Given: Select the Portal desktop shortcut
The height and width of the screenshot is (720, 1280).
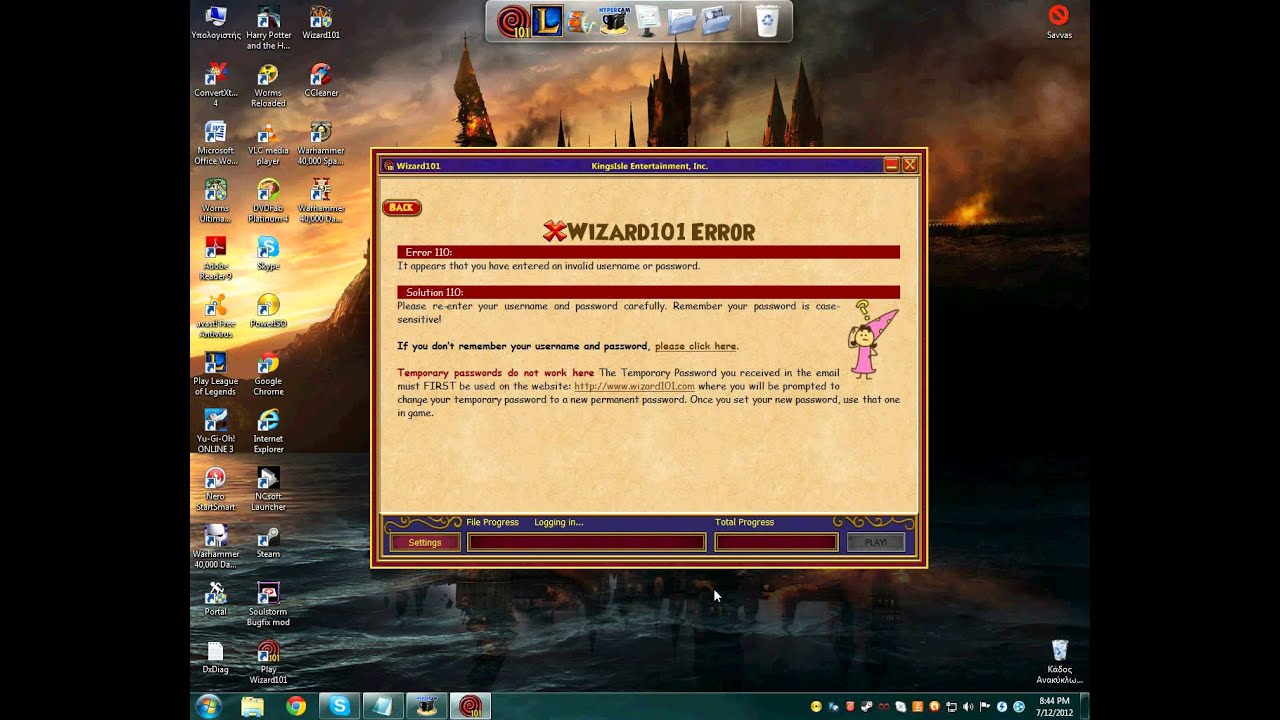Looking at the screenshot, I should pyautogui.click(x=216, y=600).
